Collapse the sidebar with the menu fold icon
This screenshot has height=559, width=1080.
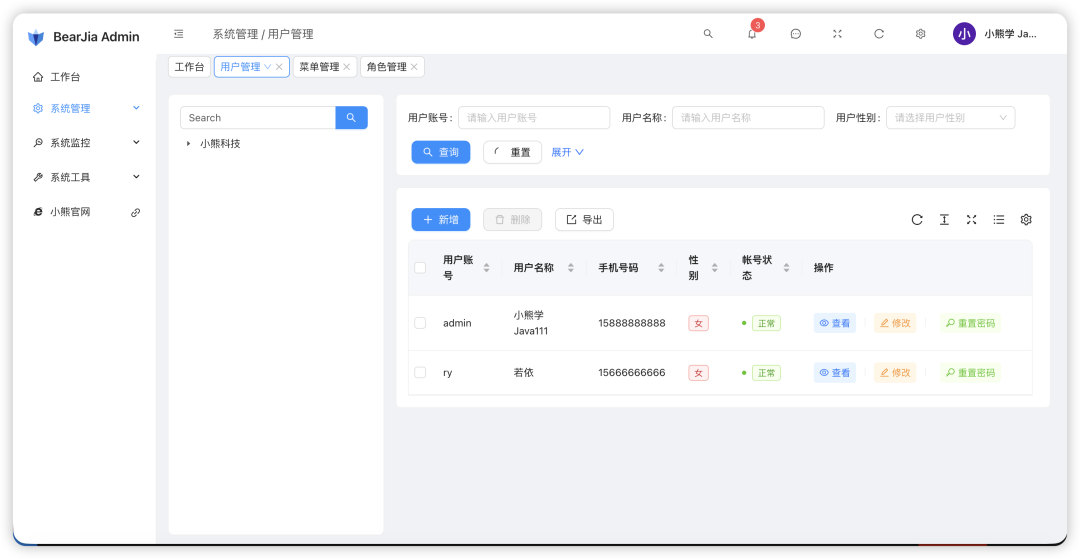pyautogui.click(x=179, y=34)
